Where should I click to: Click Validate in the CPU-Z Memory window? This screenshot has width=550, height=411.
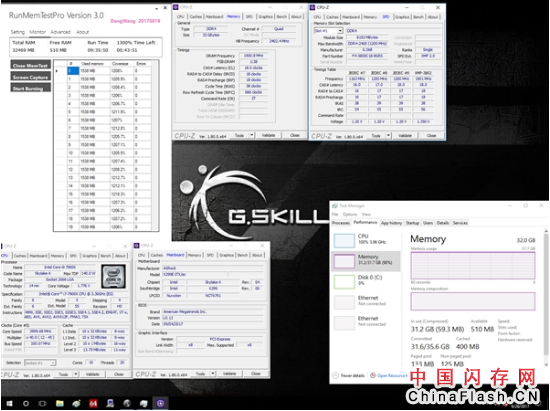click(268, 135)
